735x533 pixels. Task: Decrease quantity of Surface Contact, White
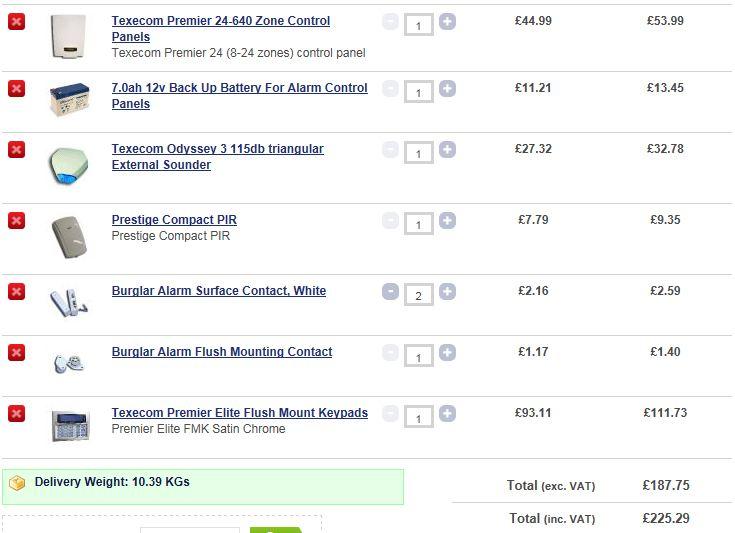(390, 292)
